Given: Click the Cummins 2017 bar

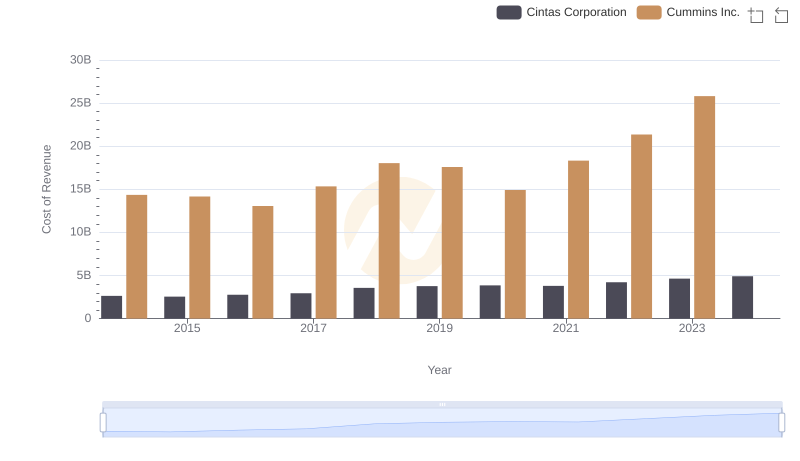Looking at the screenshot, I should pyautogui.click(x=326, y=252).
